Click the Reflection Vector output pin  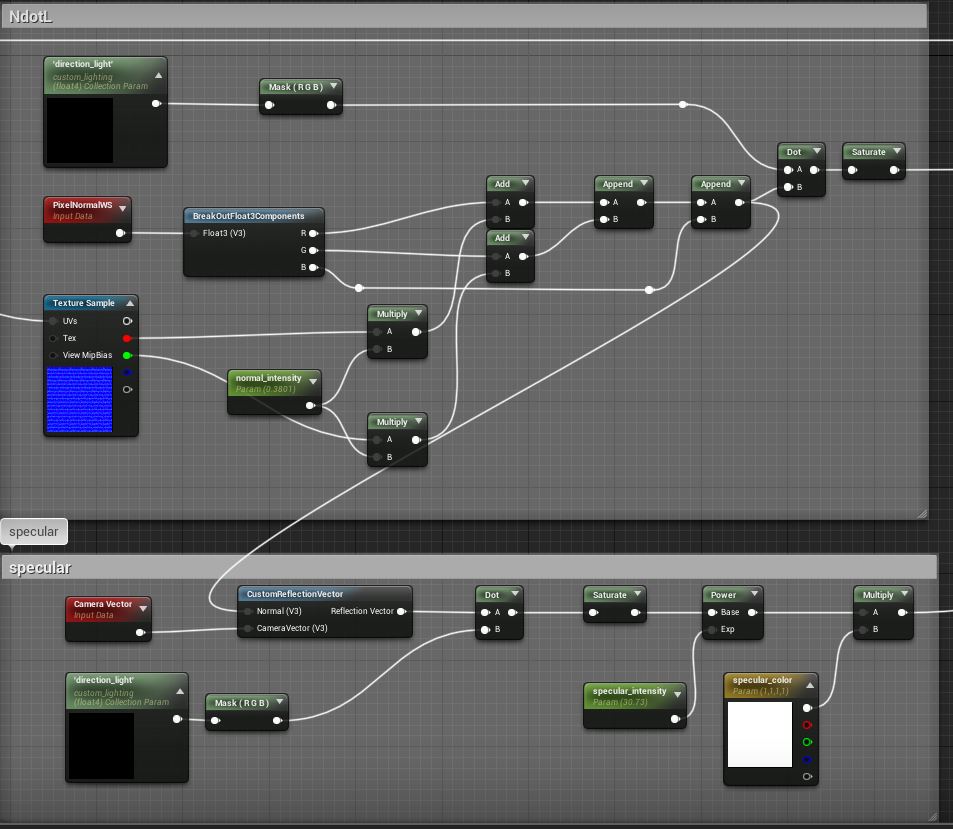tap(401, 611)
